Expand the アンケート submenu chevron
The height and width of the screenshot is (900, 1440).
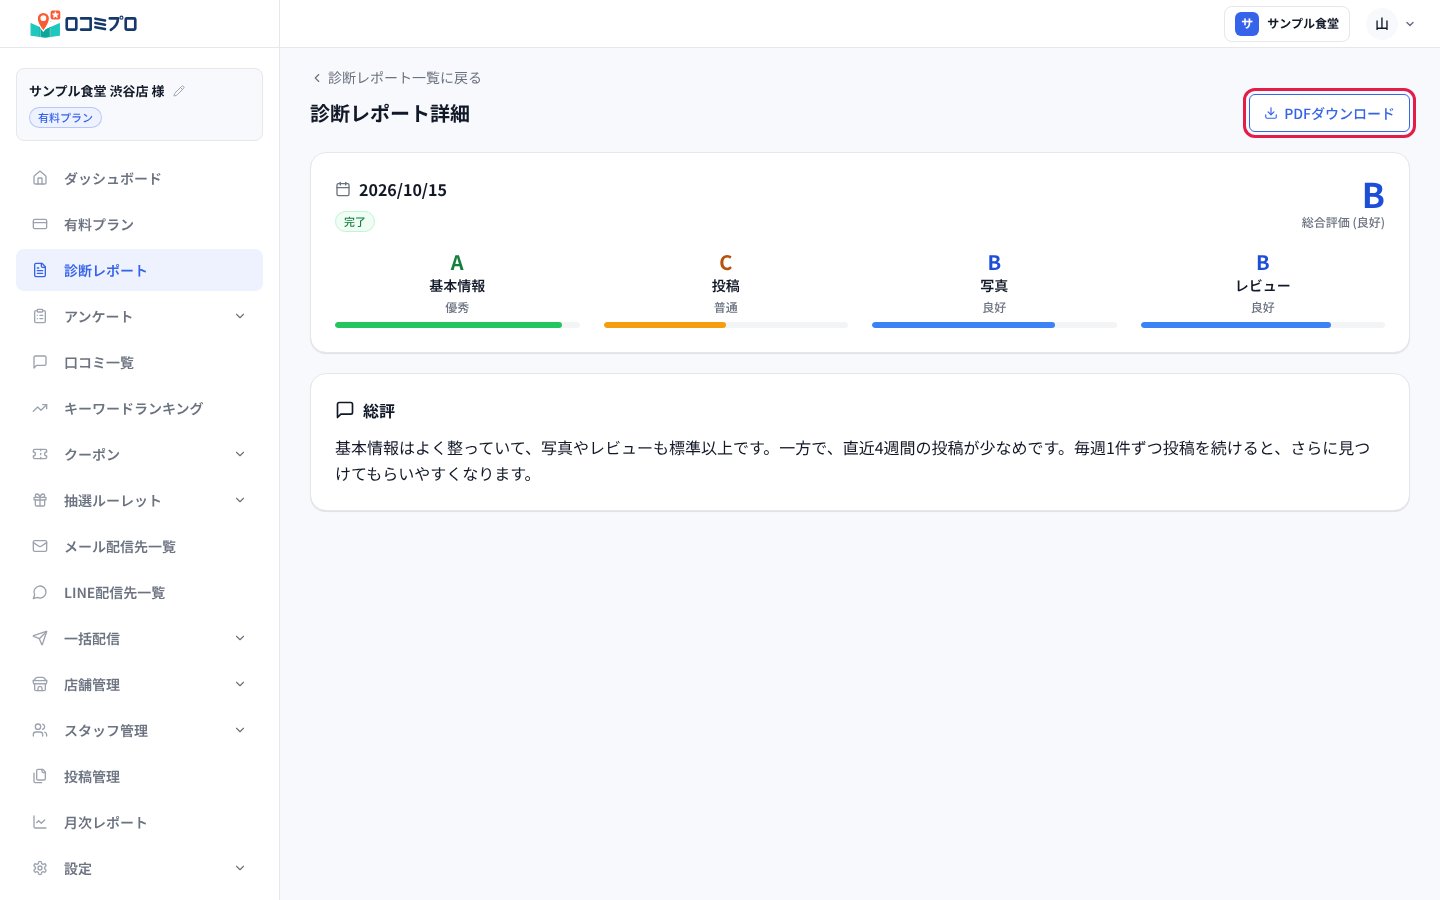click(240, 316)
